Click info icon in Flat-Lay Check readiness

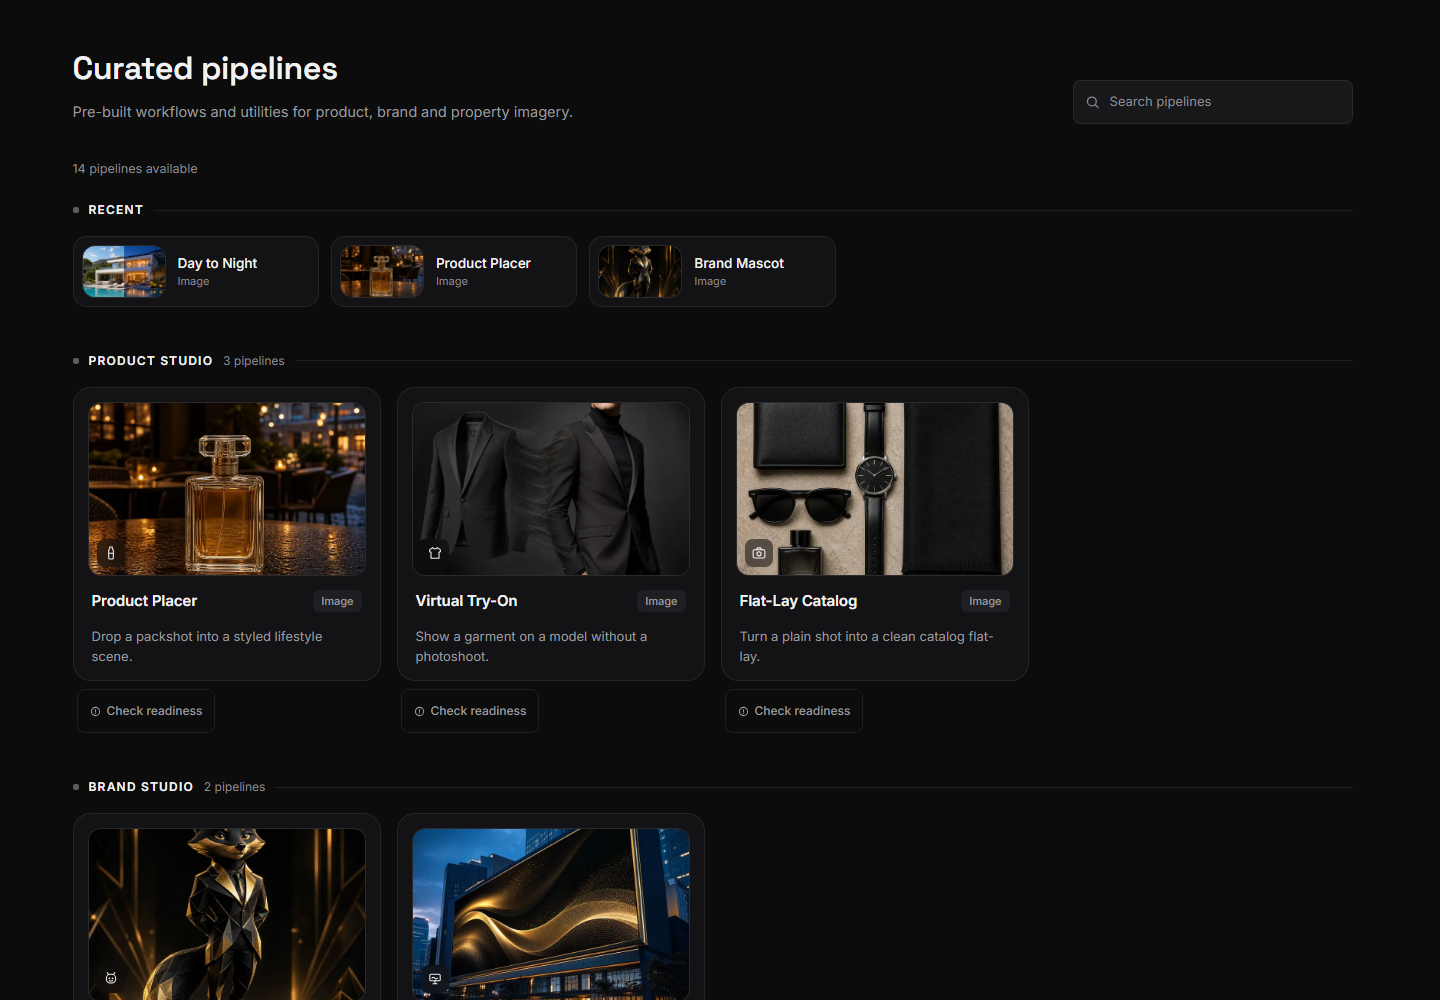[x=744, y=712]
